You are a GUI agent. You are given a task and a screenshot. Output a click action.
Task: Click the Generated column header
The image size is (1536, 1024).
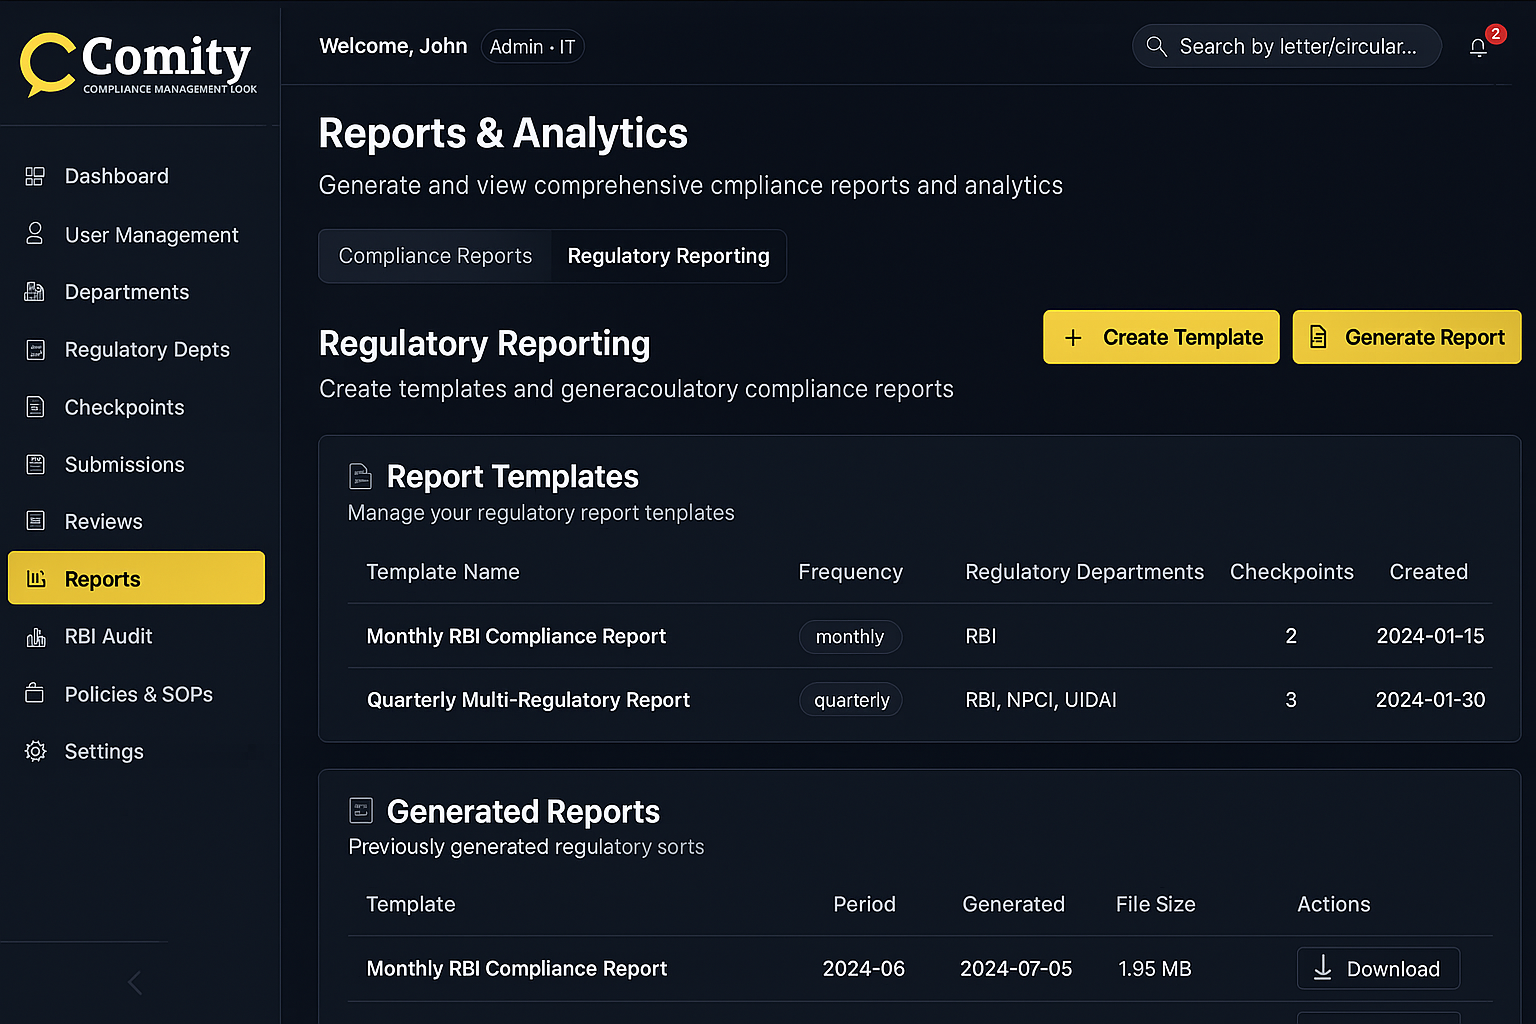1013,904
